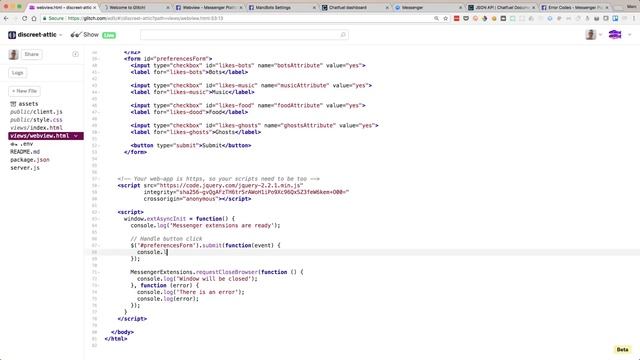Open public/client.js file
640x360 pixels.
pyautogui.click(x=36, y=112)
